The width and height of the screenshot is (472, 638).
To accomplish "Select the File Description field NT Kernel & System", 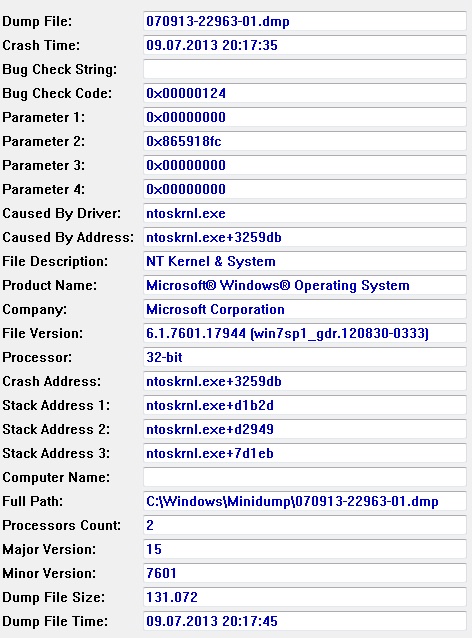I will [x=305, y=261].
